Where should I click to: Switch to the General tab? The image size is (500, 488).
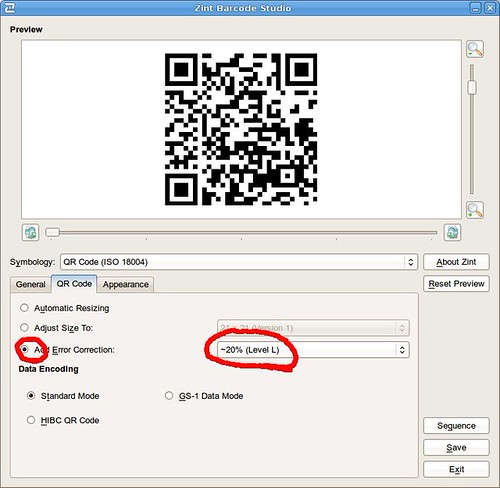tap(31, 285)
